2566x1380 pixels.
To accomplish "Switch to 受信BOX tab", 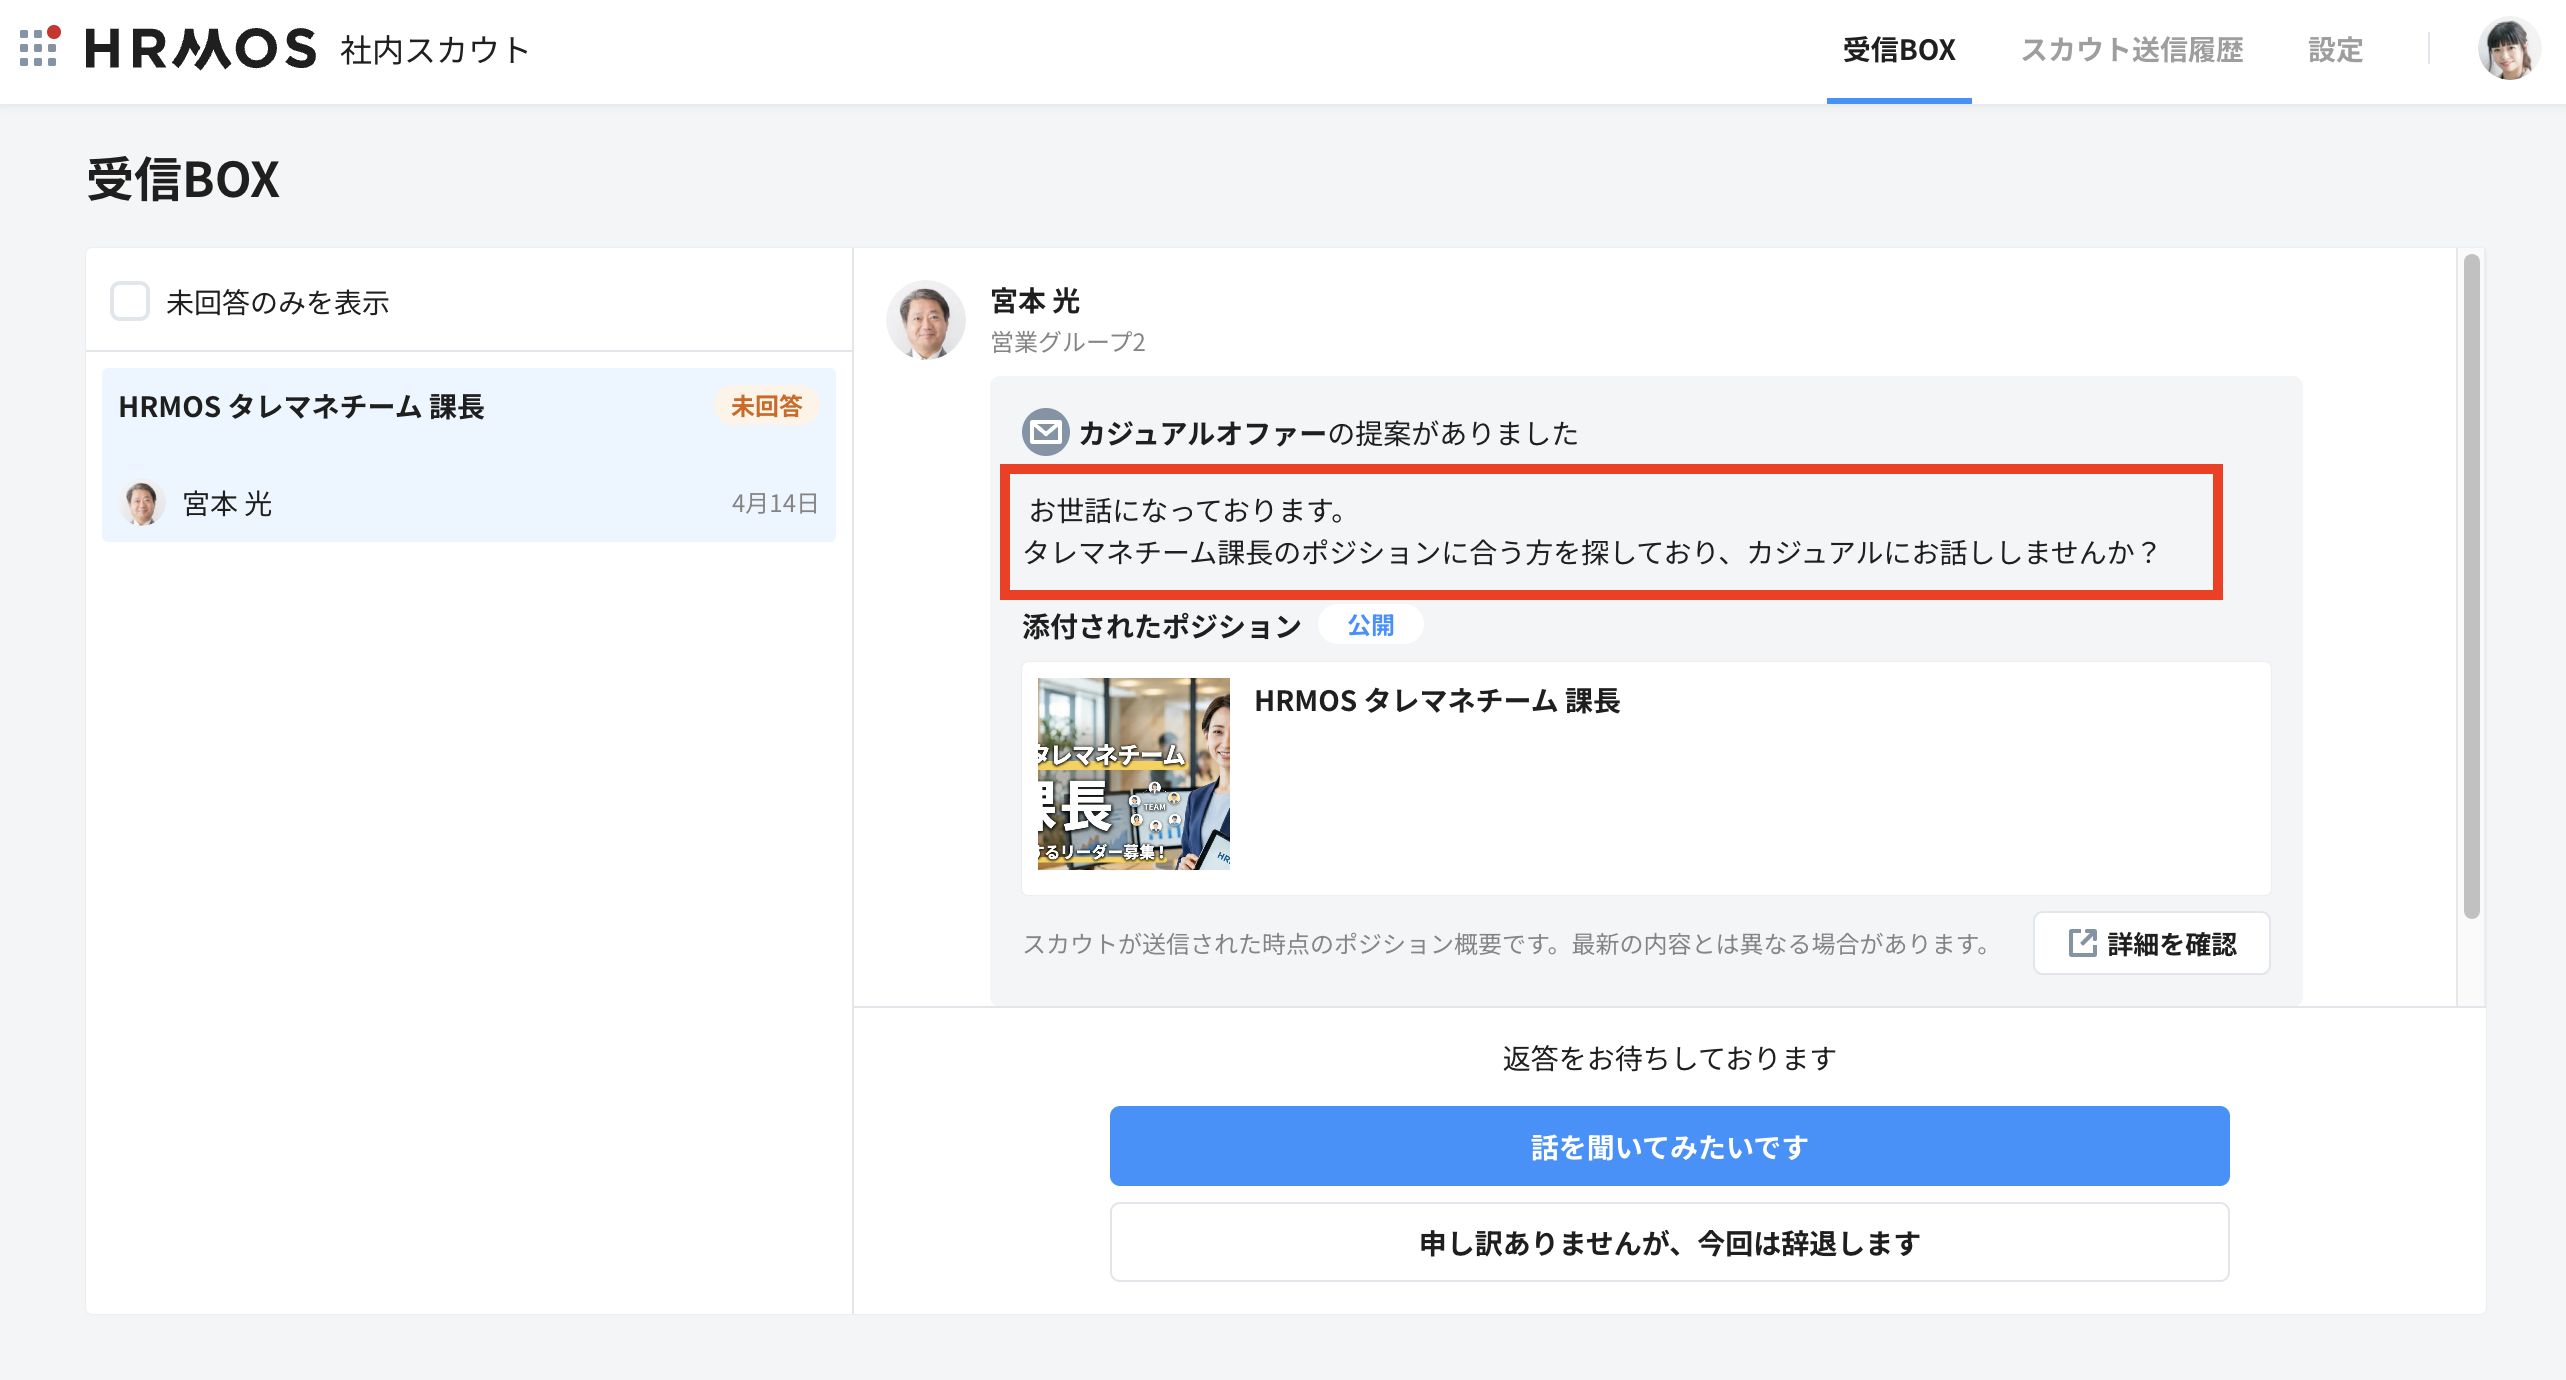I will [x=1898, y=50].
